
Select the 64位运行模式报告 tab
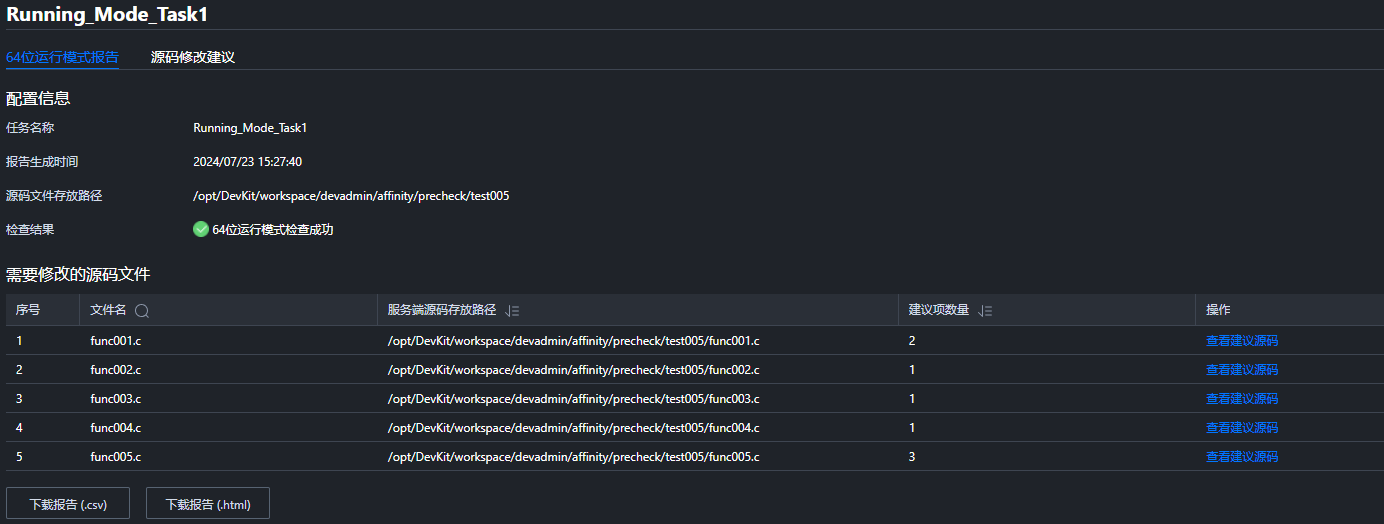click(62, 57)
